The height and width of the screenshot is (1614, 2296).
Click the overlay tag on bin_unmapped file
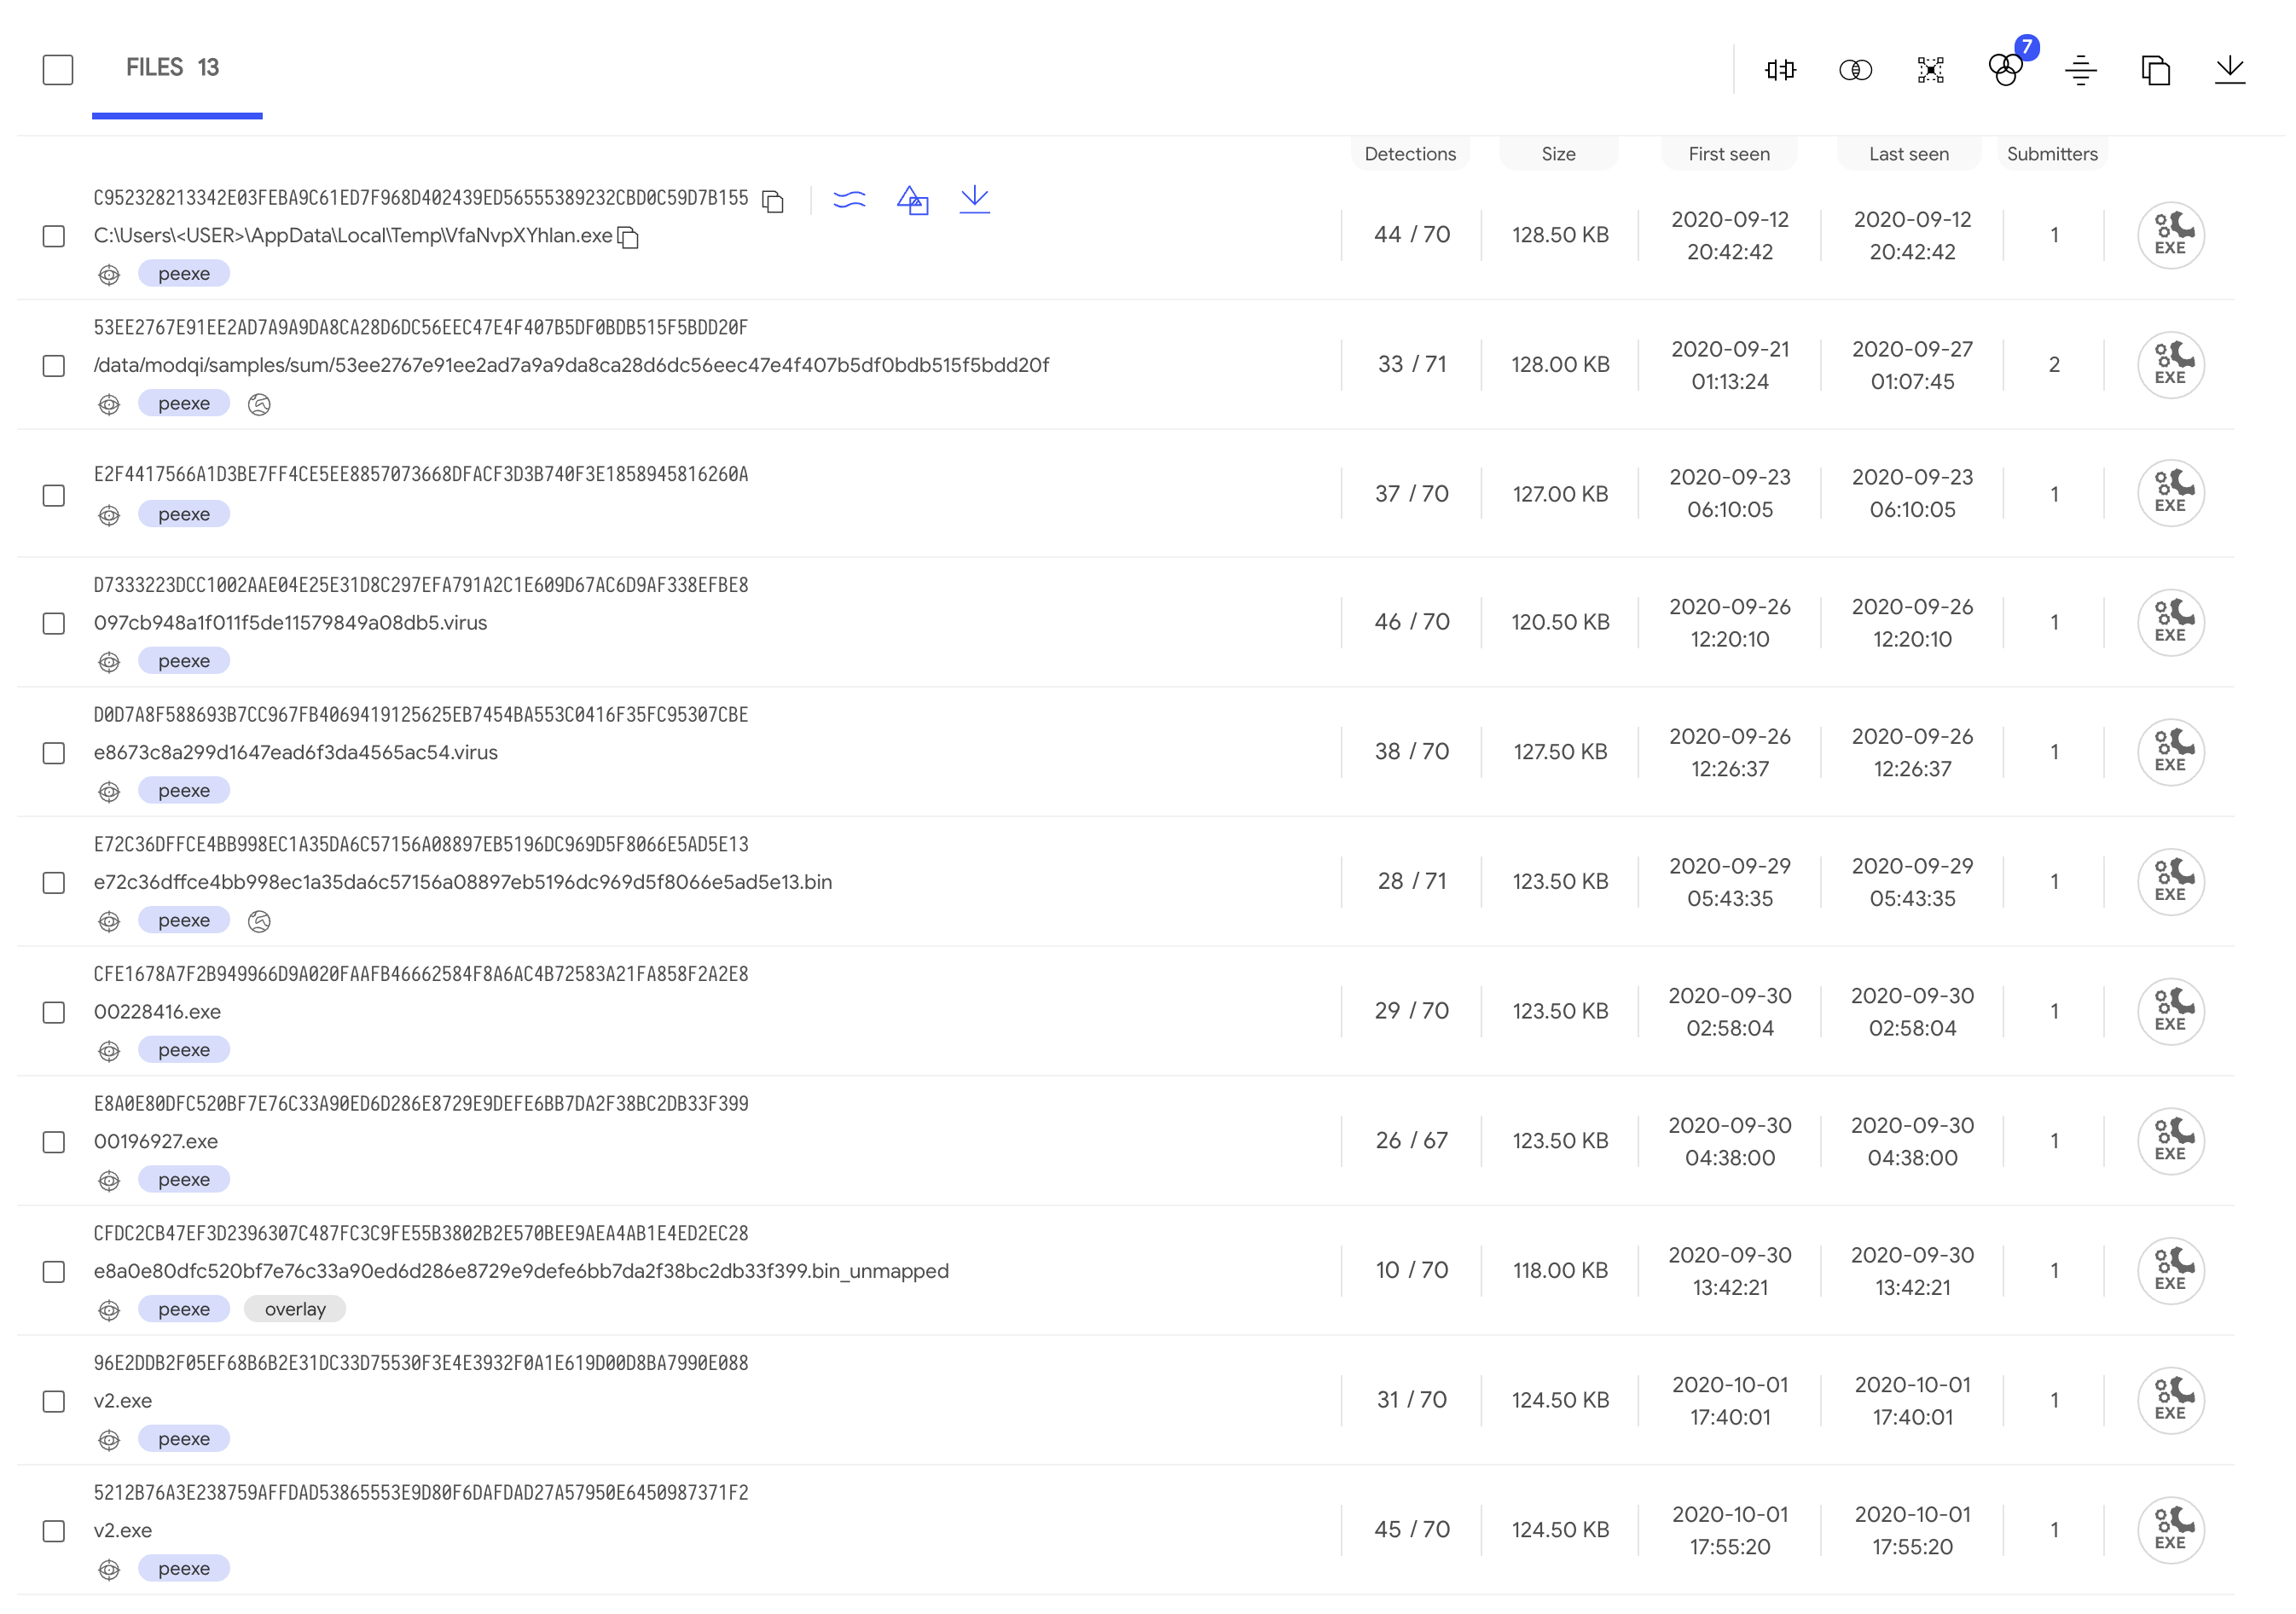point(295,1309)
